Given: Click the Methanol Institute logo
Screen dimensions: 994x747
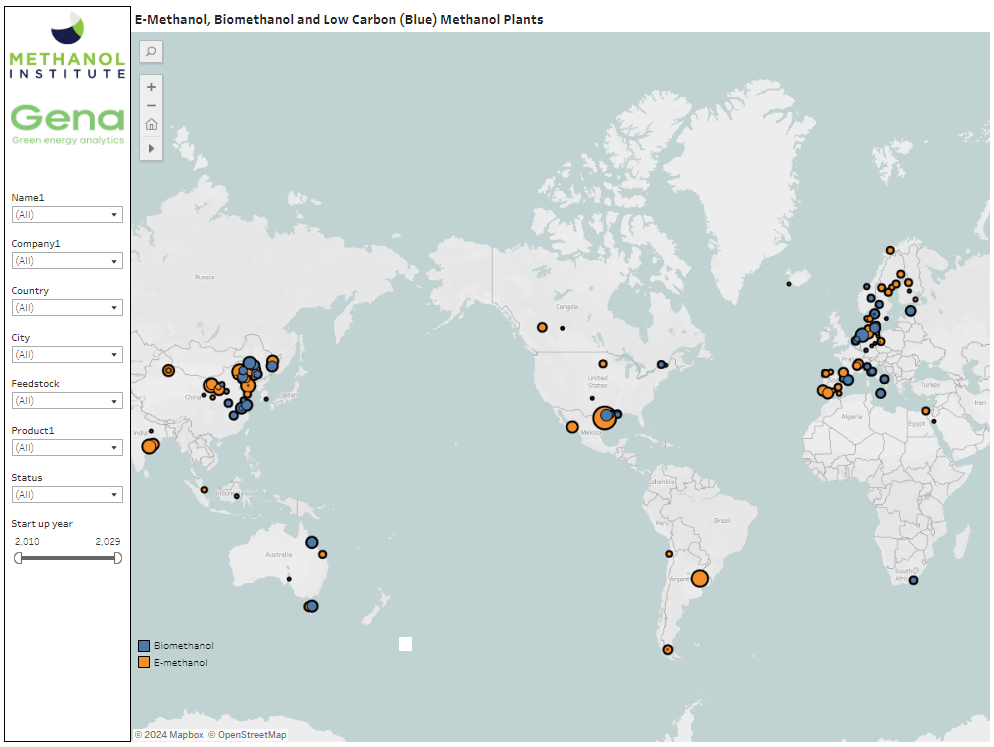Looking at the screenshot, I should tap(67, 46).
